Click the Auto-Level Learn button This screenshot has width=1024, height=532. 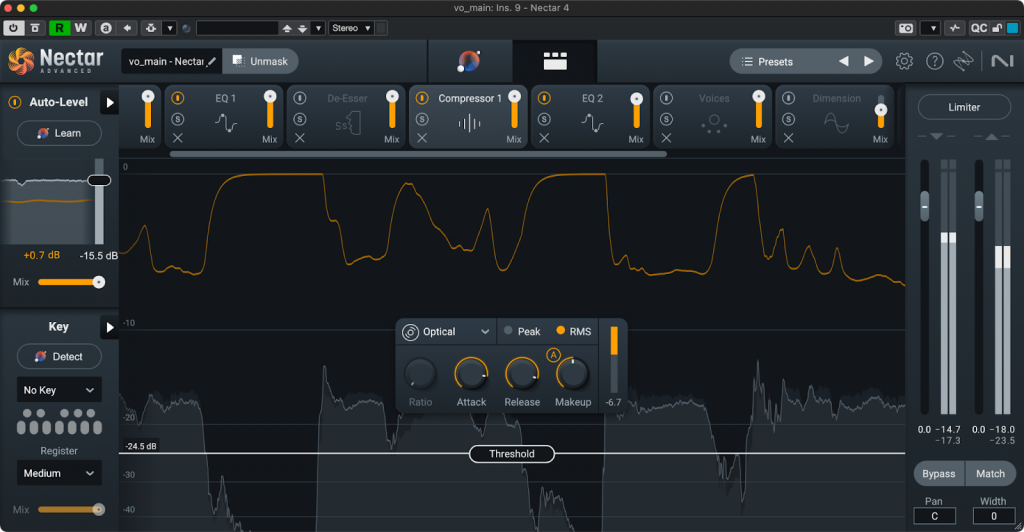coord(58,133)
